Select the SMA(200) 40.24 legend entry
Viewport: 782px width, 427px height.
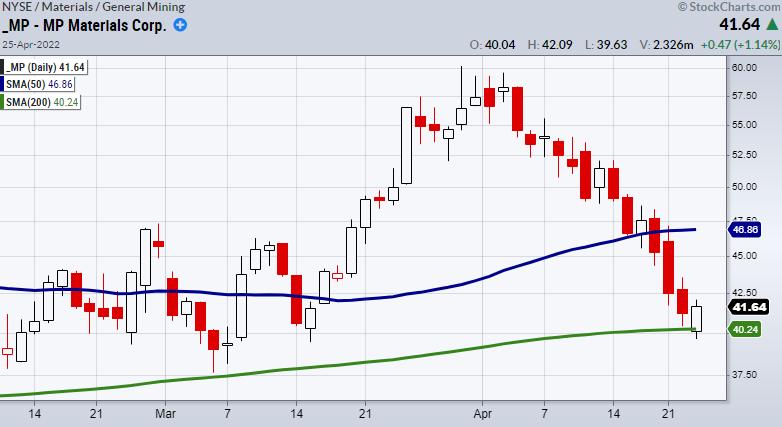(41, 102)
